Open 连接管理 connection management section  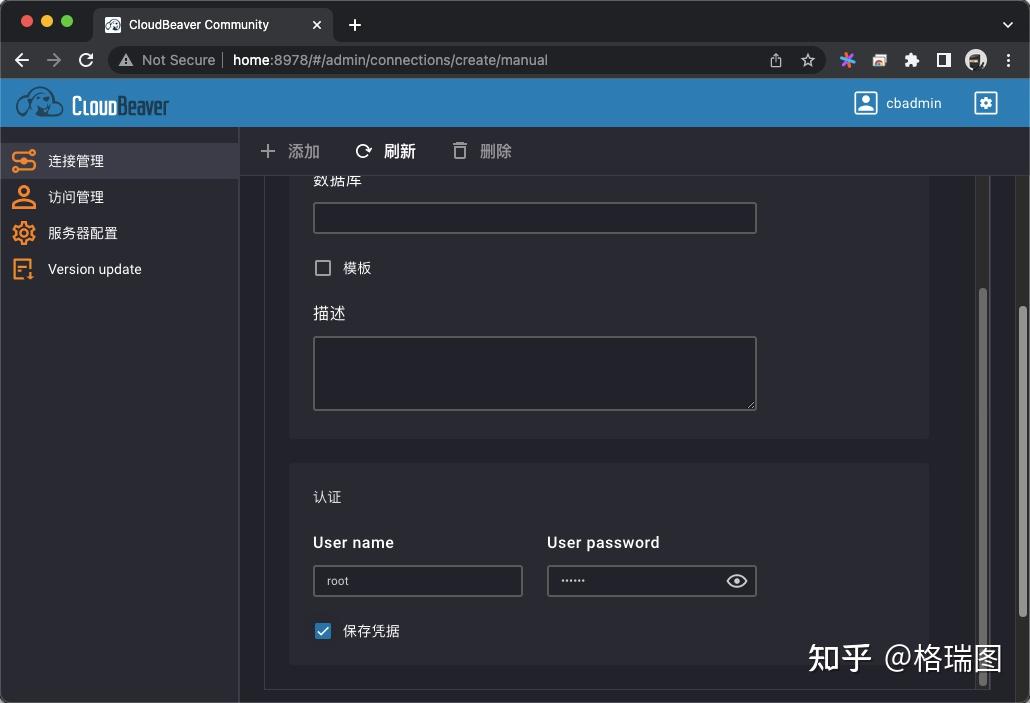click(x=119, y=161)
